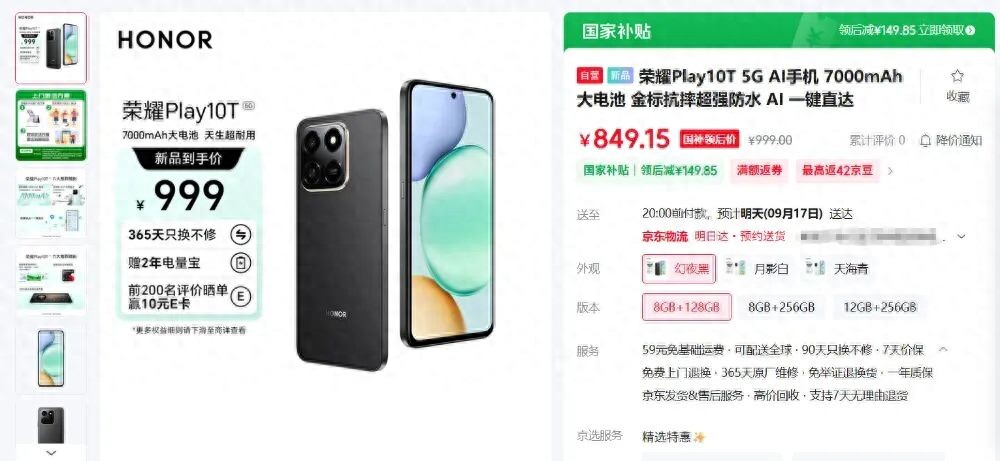Select the 月影白 color option
This screenshot has height=461, width=1000.
758,268
